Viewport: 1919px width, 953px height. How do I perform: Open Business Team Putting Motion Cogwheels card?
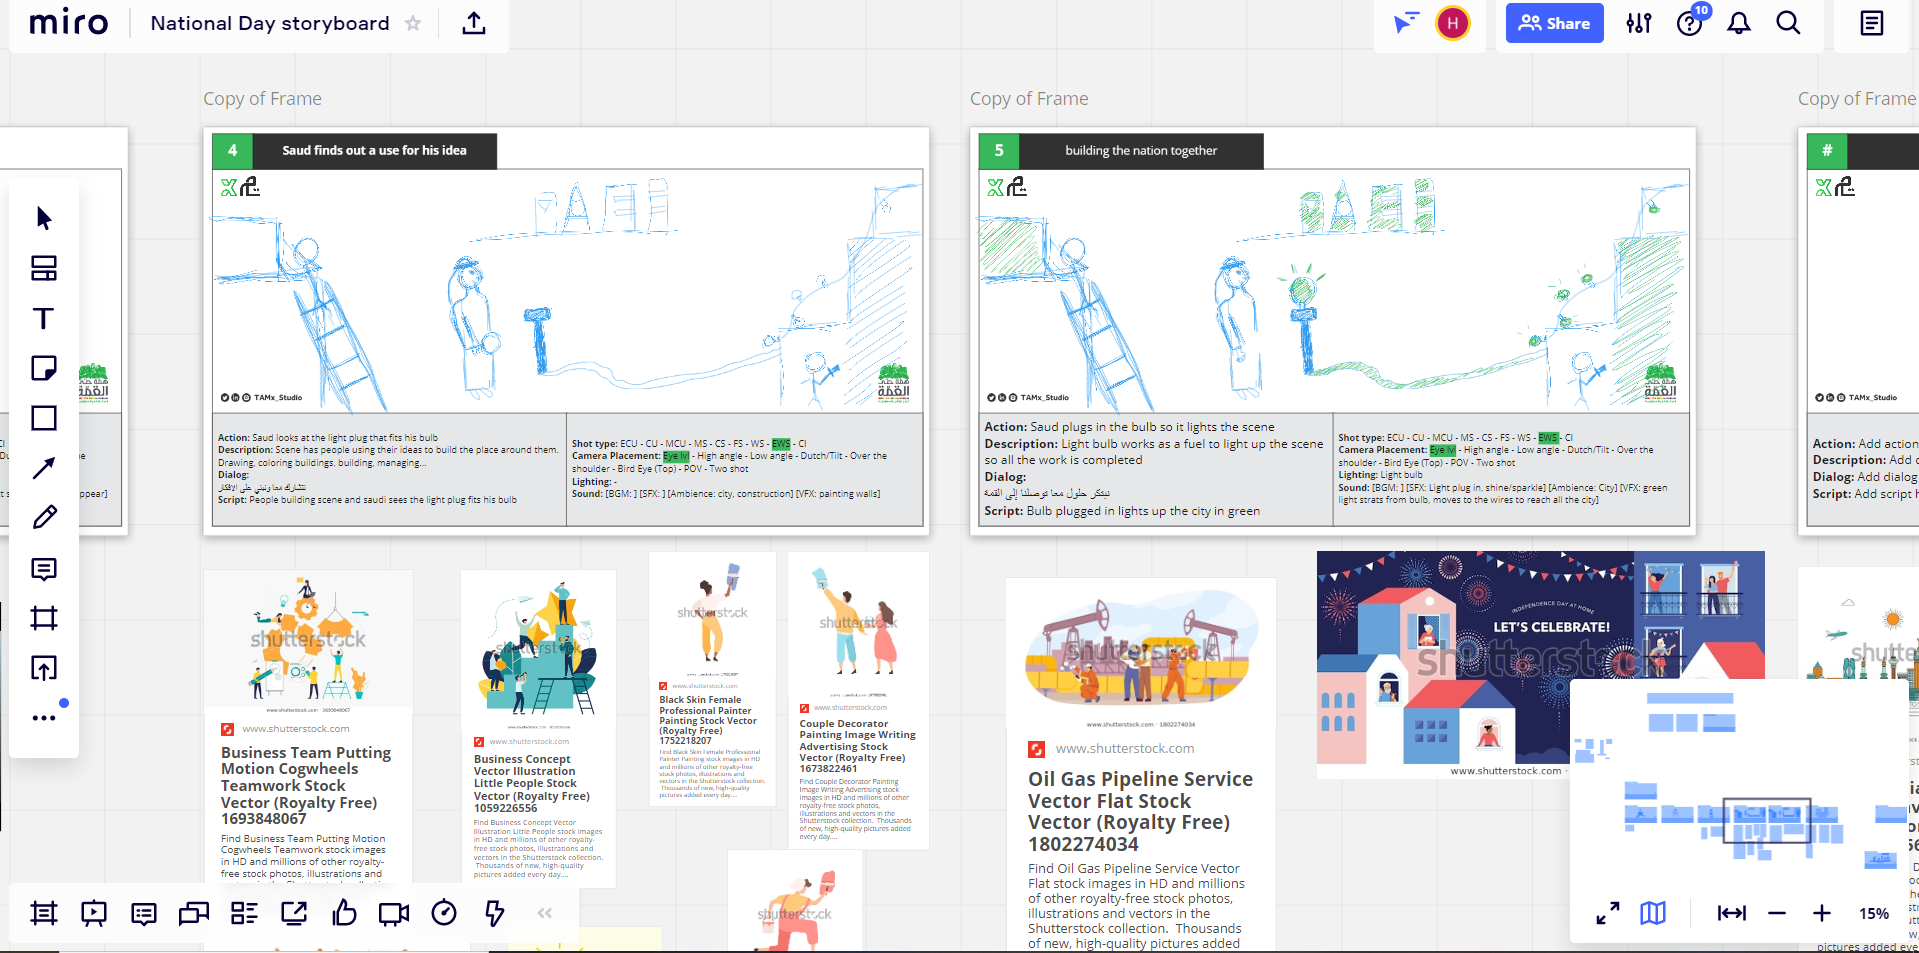coord(306,785)
